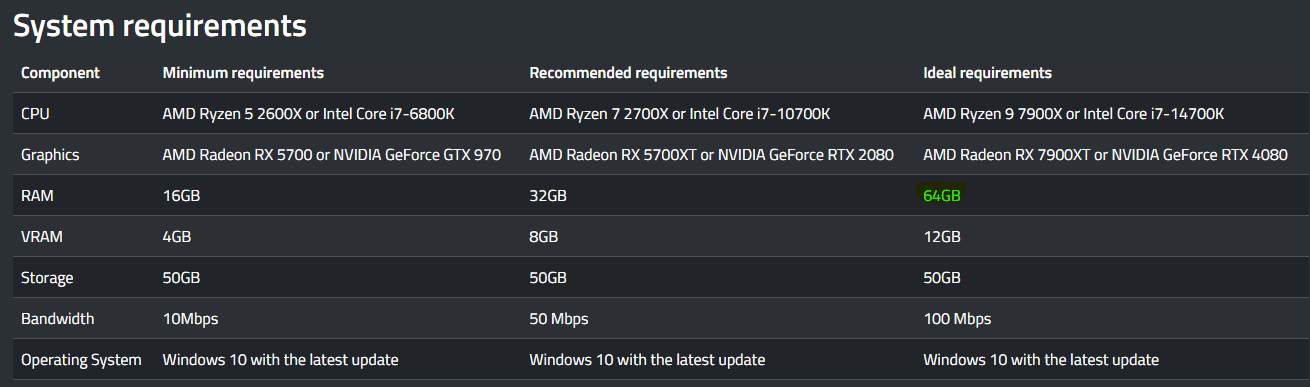This screenshot has width=1310, height=387.
Task: Click the Minimum requirements column header
Action: pos(243,73)
